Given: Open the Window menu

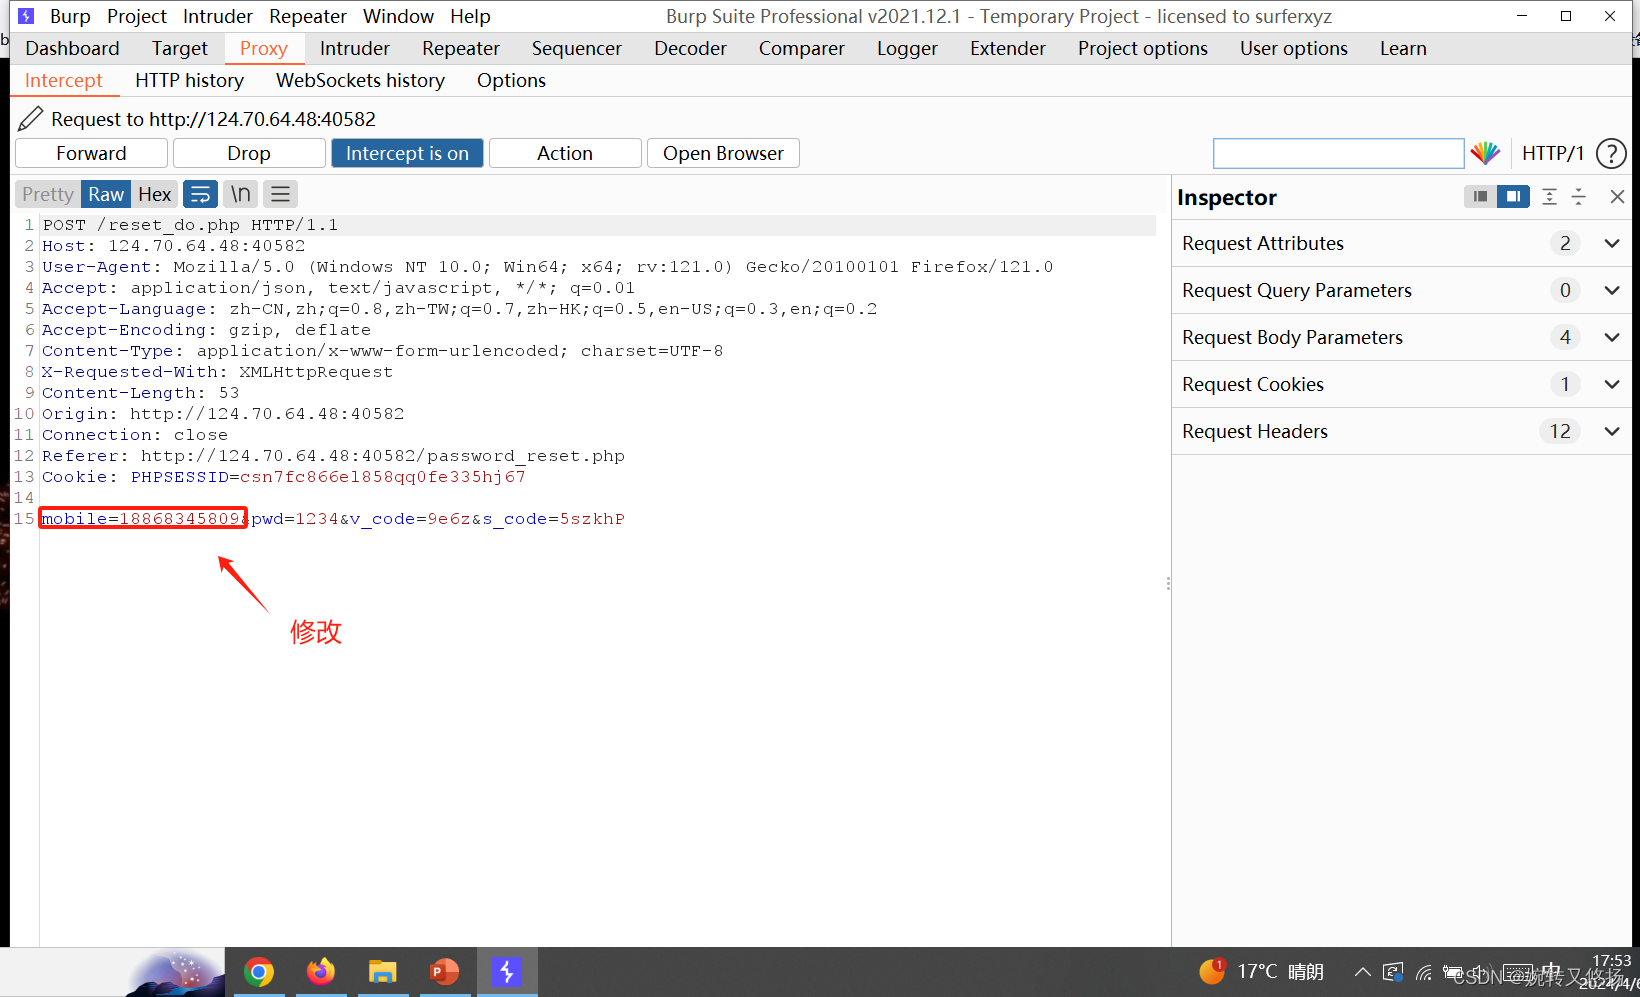Looking at the screenshot, I should tap(398, 16).
